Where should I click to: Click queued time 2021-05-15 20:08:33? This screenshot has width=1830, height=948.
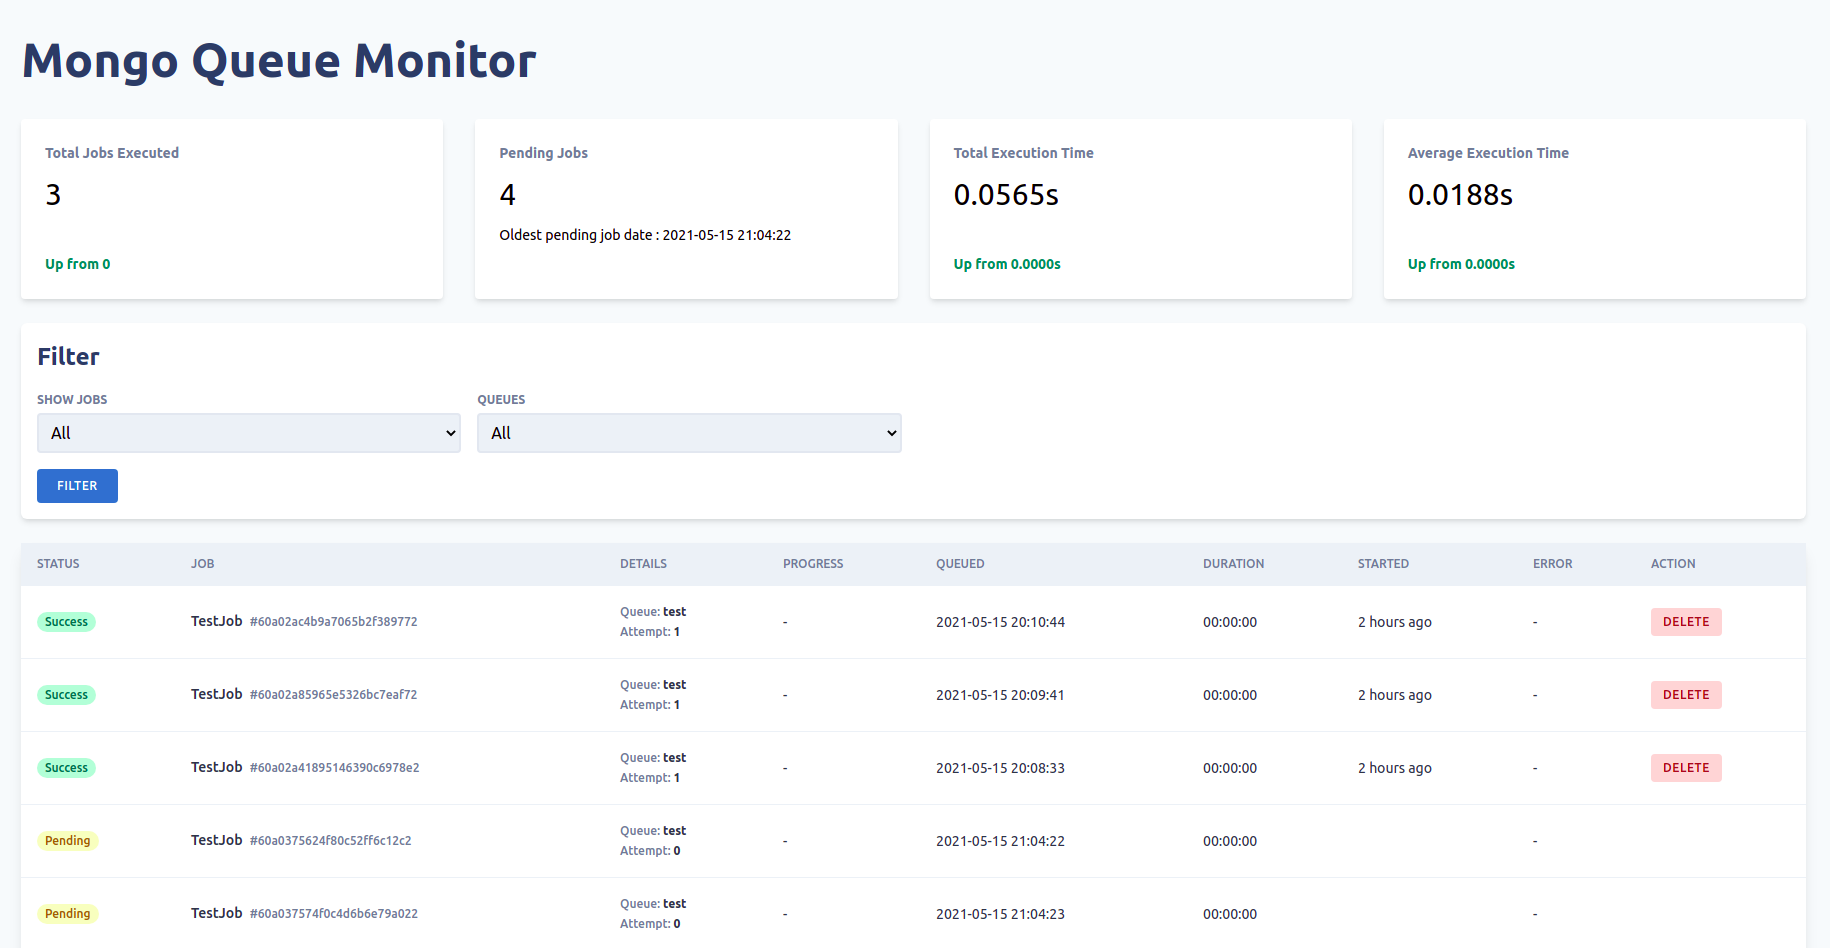point(1000,768)
